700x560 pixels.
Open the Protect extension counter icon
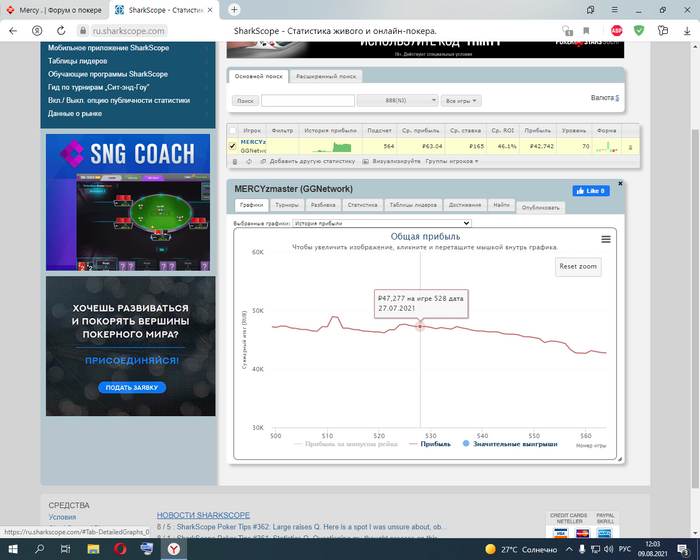[x=567, y=31]
